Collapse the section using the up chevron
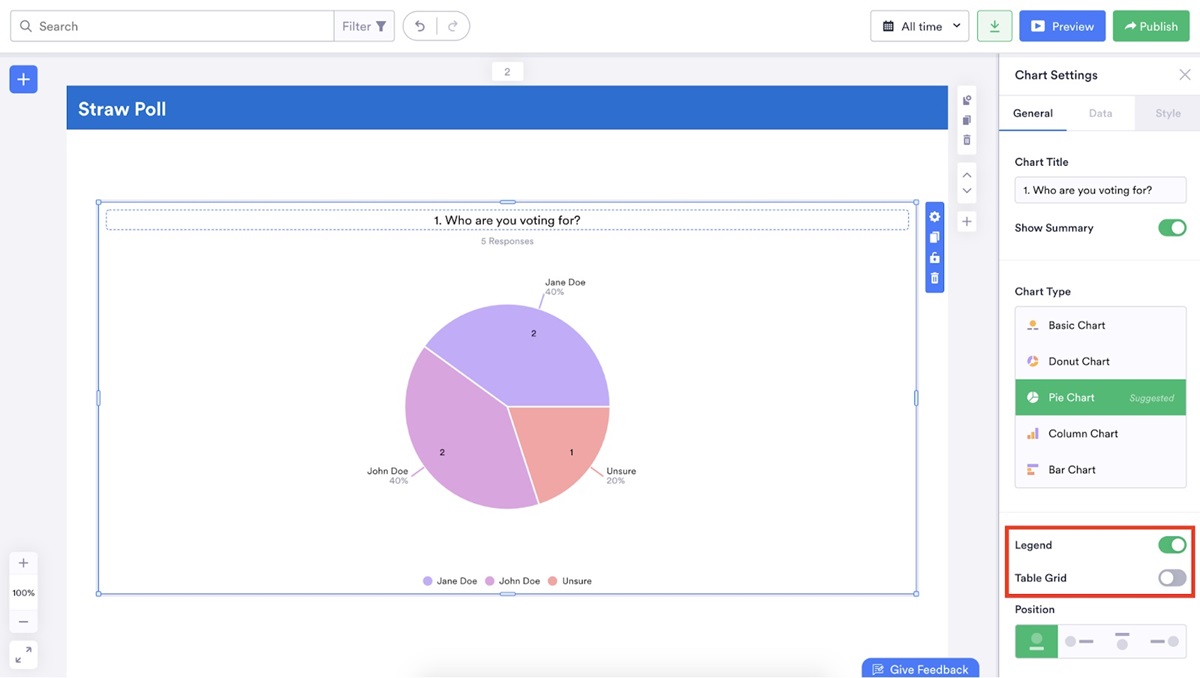The width and height of the screenshot is (1200, 678). point(966,174)
